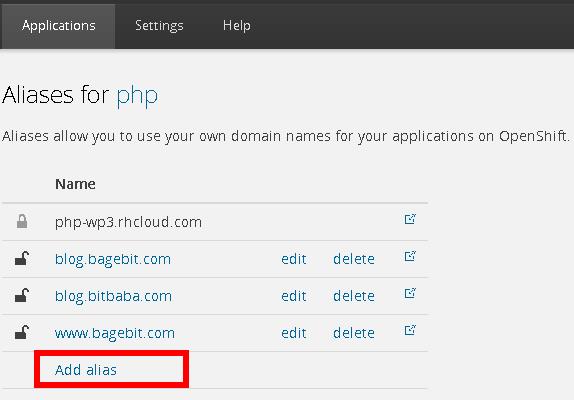
Task: Open external link icon for www.bagebit.com
Action: point(410,330)
